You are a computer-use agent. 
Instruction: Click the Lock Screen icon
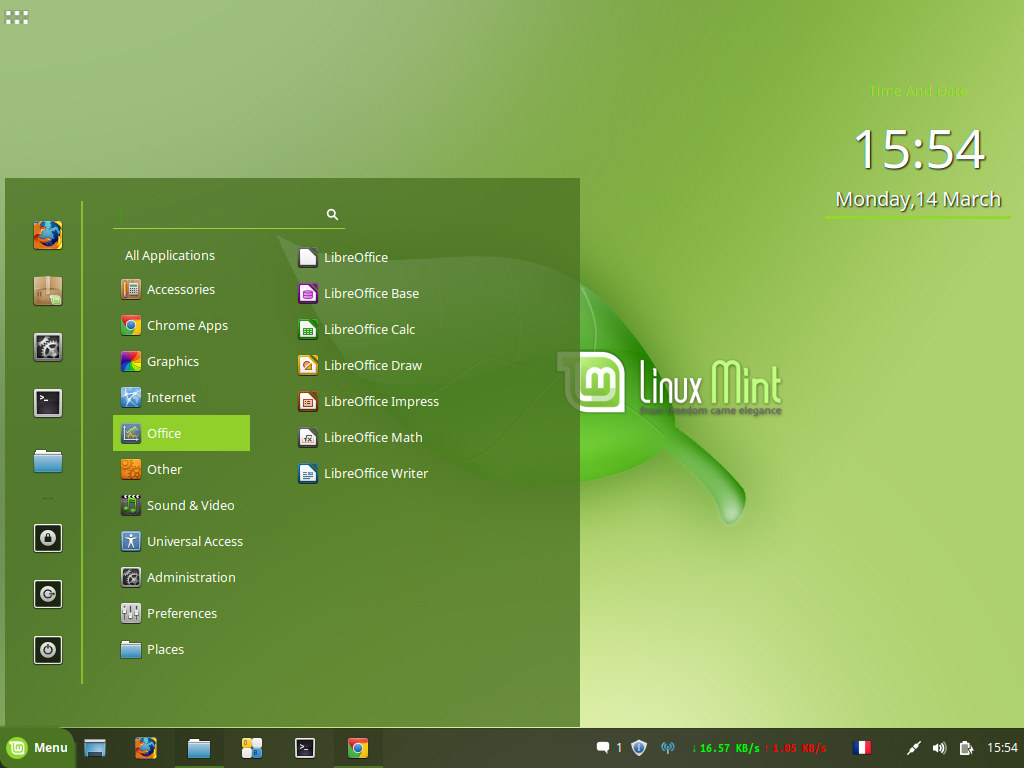(x=48, y=538)
